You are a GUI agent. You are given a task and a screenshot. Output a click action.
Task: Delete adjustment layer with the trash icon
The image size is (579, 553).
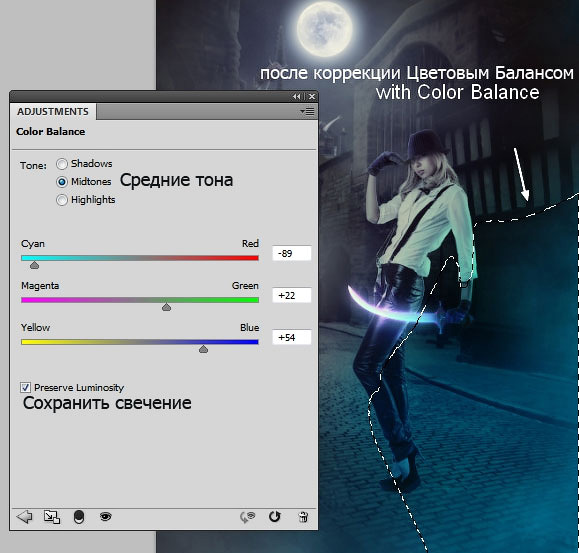303,517
